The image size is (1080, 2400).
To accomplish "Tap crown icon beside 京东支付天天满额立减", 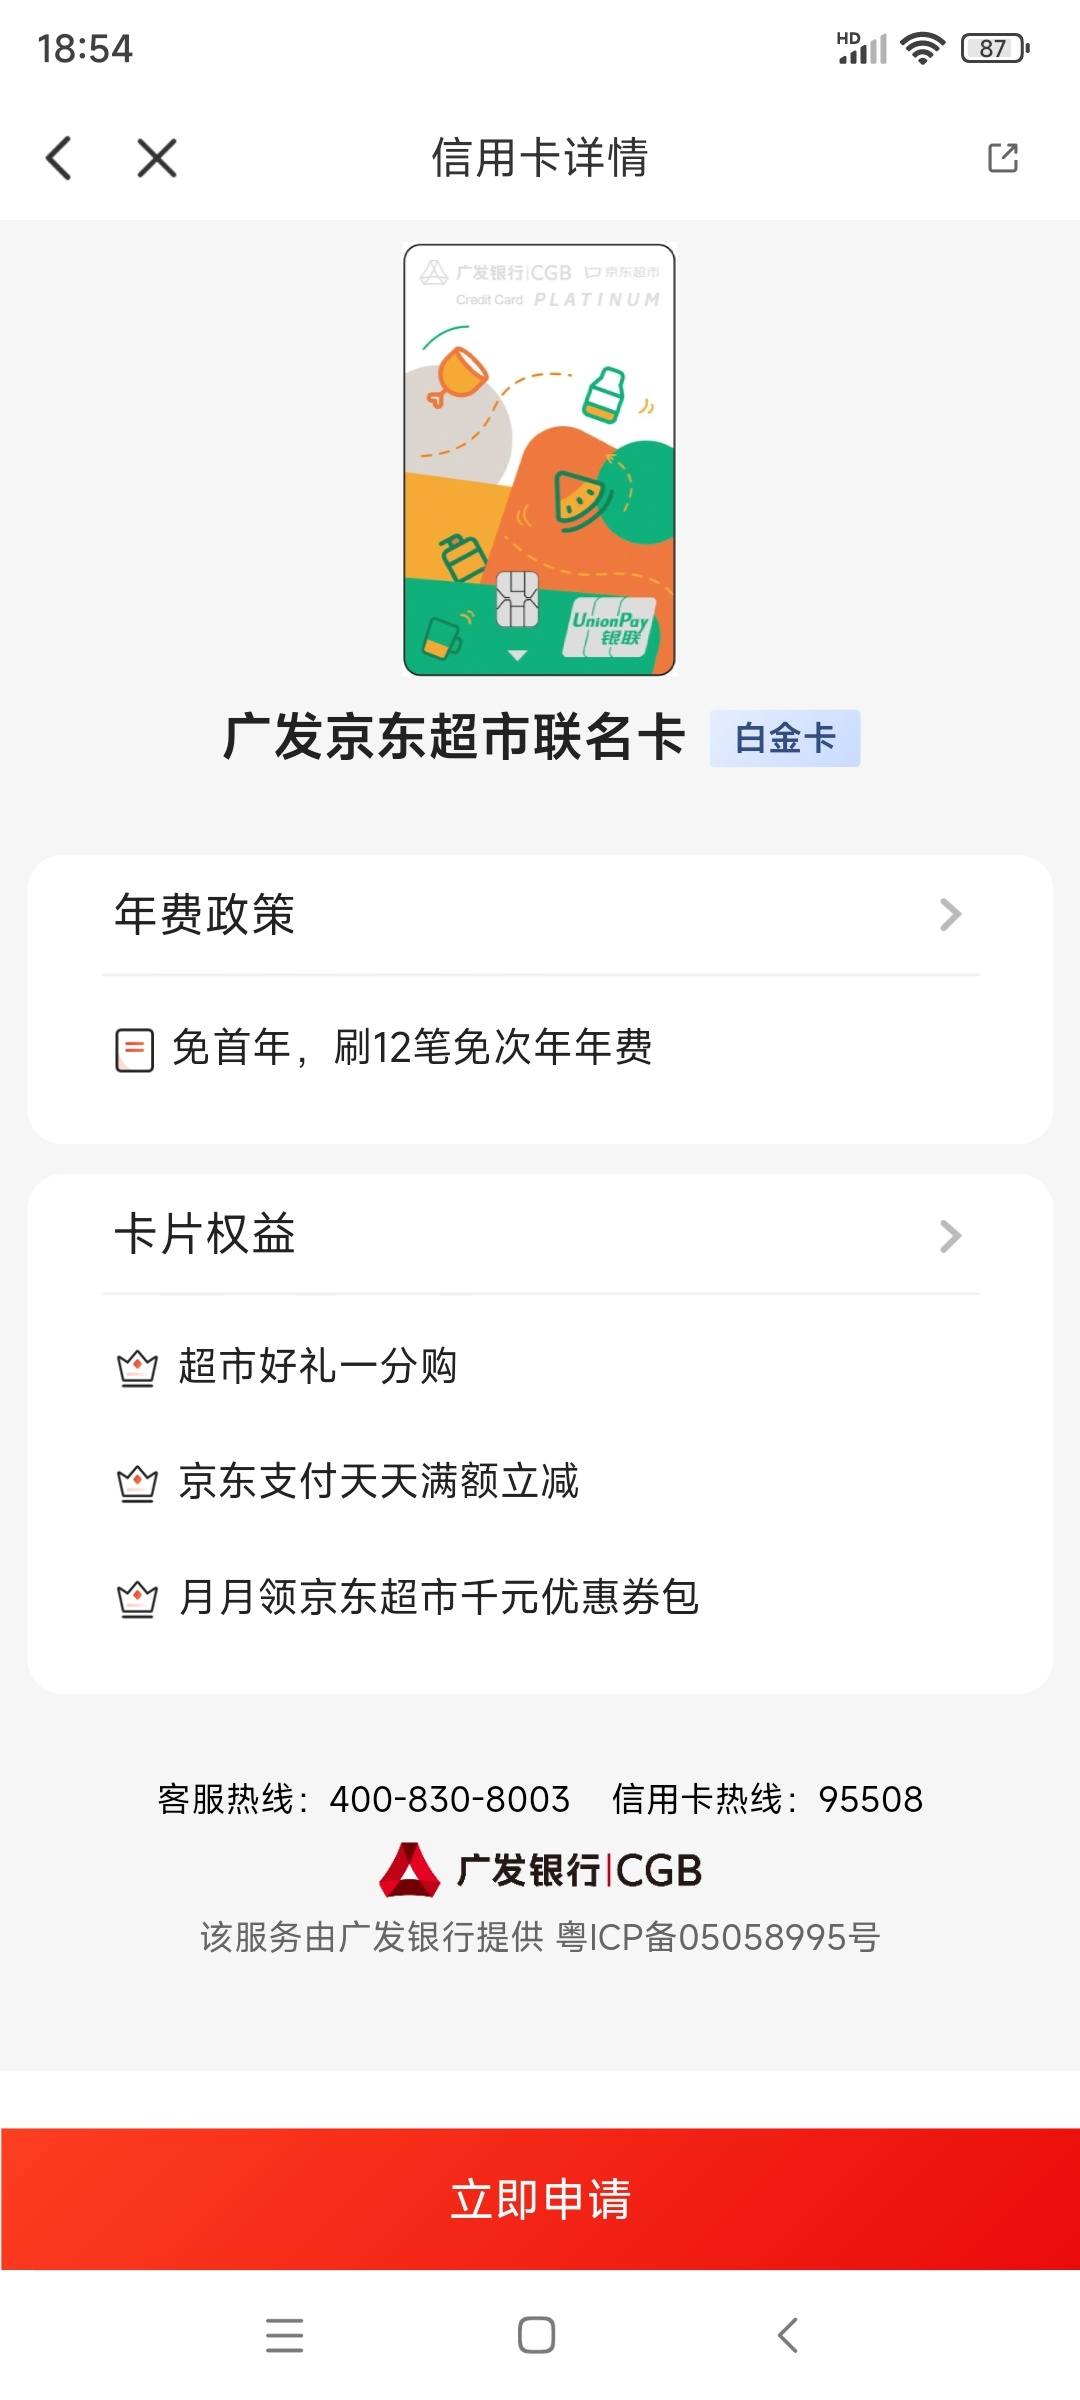I will click(137, 1483).
